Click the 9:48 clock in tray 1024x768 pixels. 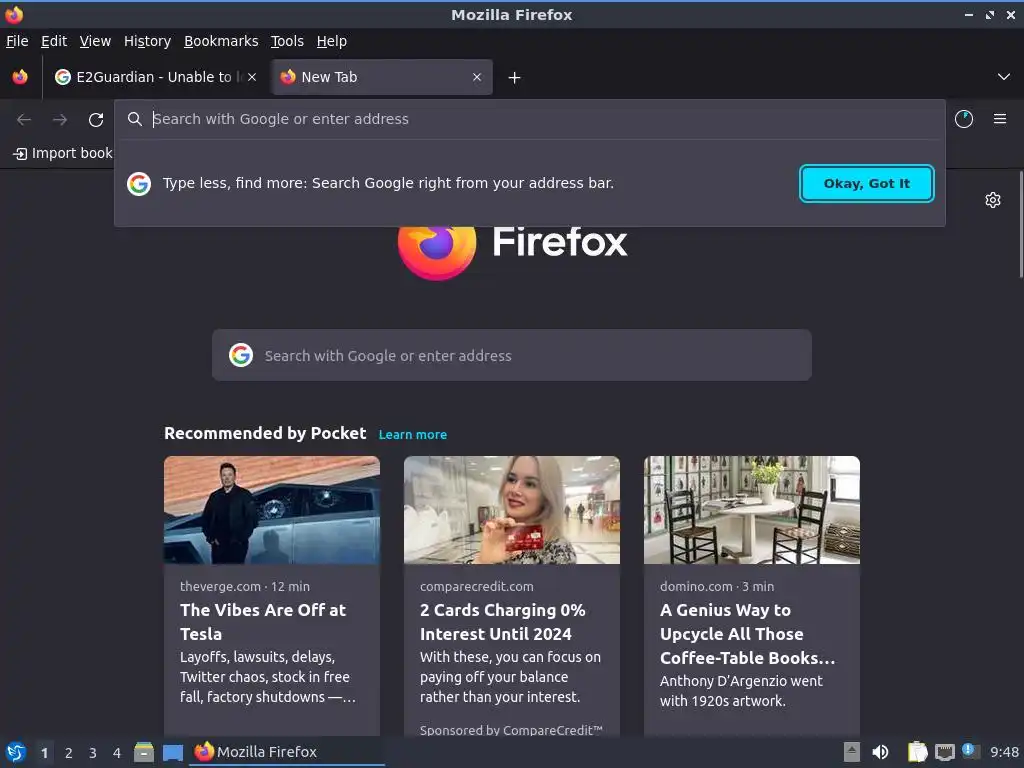pyautogui.click(x=1004, y=752)
